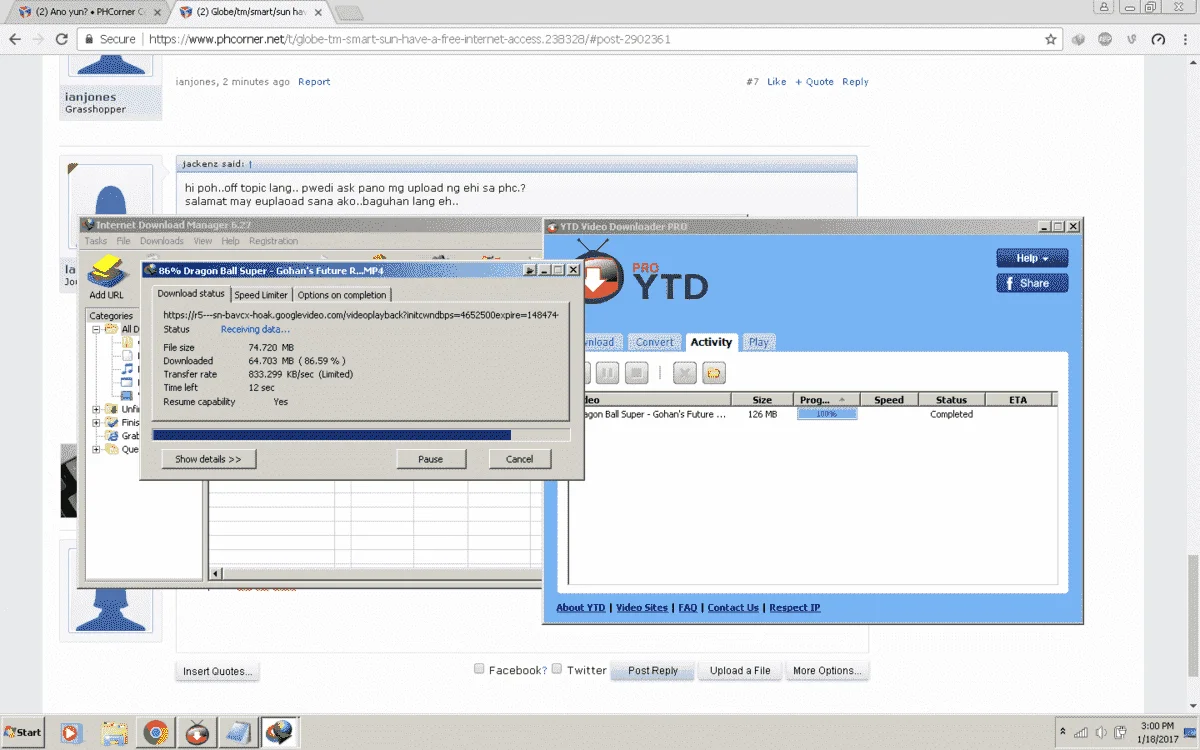Image resolution: width=1200 pixels, height=750 pixels.
Task: Check the Twitter checkbox
Action: pyautogui.click(x=557, y=669)
